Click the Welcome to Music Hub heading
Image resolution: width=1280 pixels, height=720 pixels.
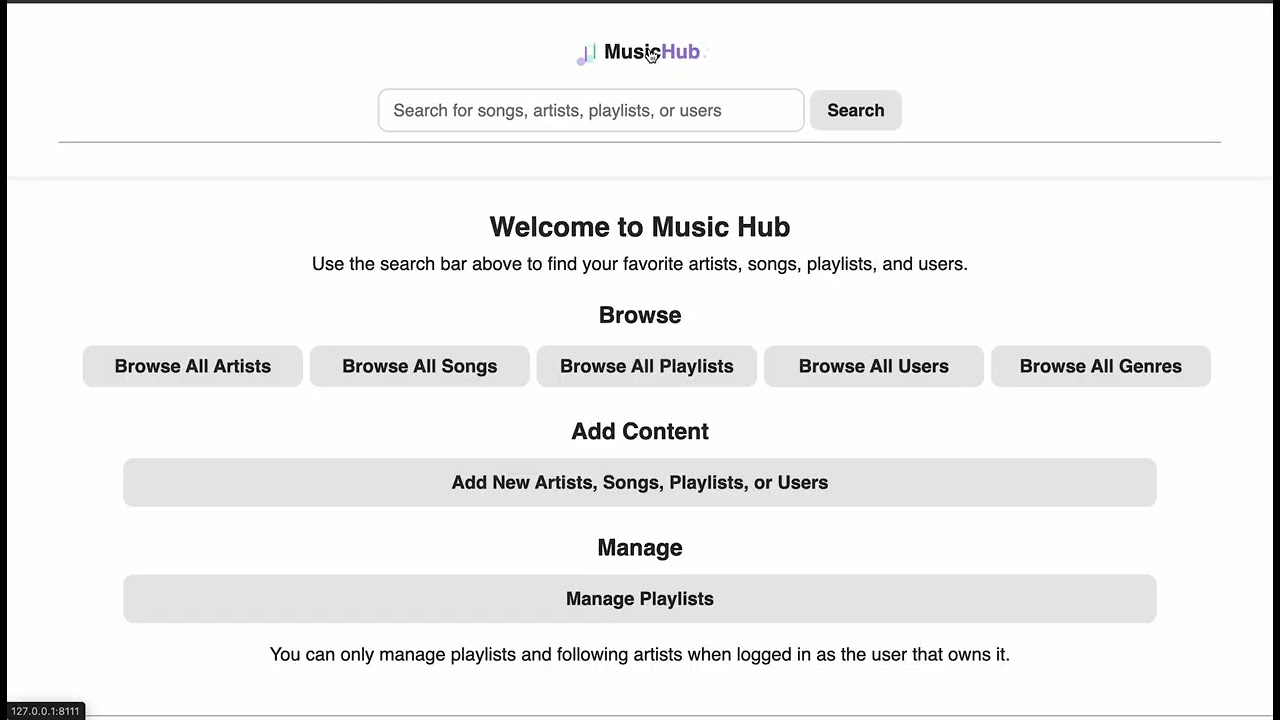pos(640,227)
